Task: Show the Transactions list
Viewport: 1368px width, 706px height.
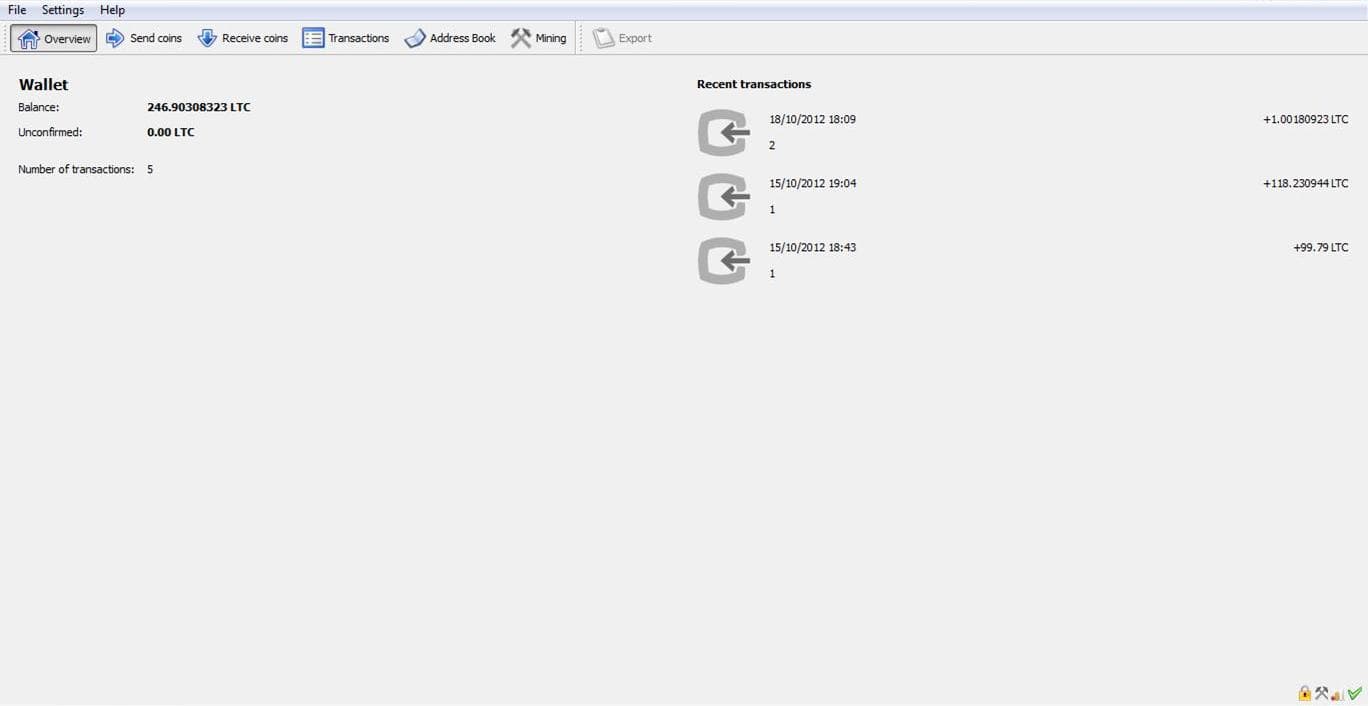Action: [346, 38]
